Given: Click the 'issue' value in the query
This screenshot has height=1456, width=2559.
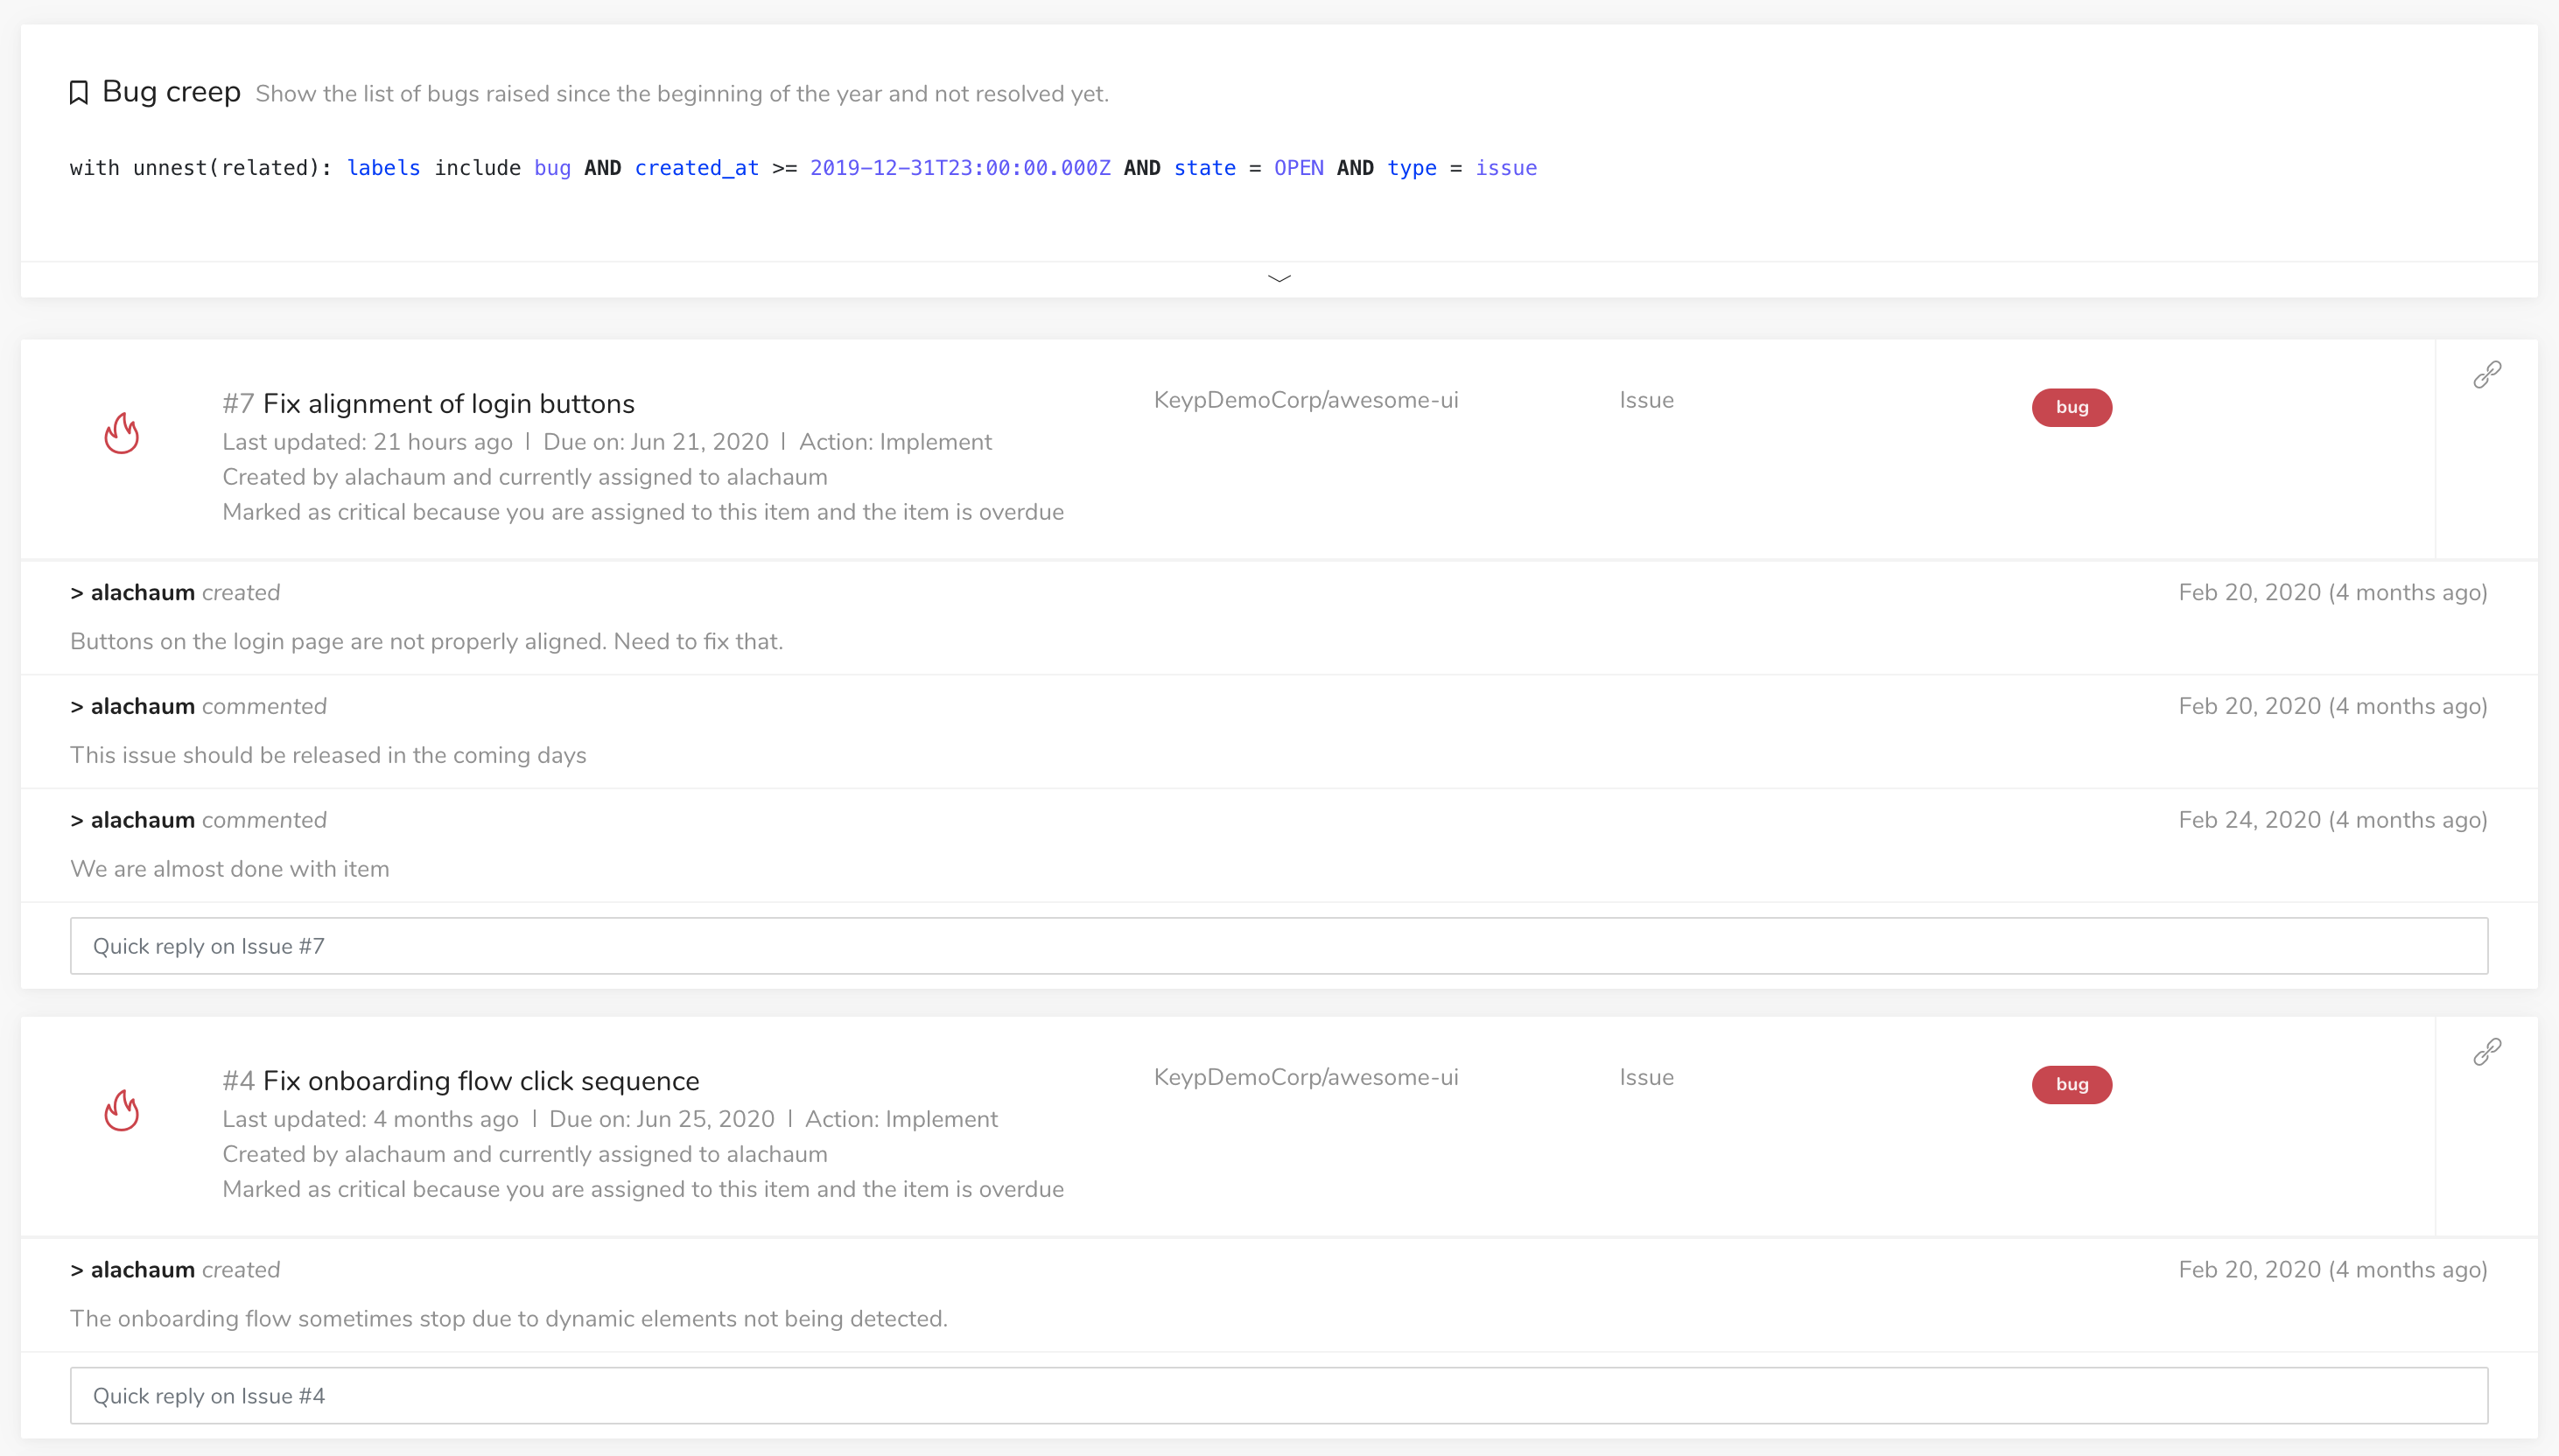Looking at the screenshot, I should point(1506,168).
